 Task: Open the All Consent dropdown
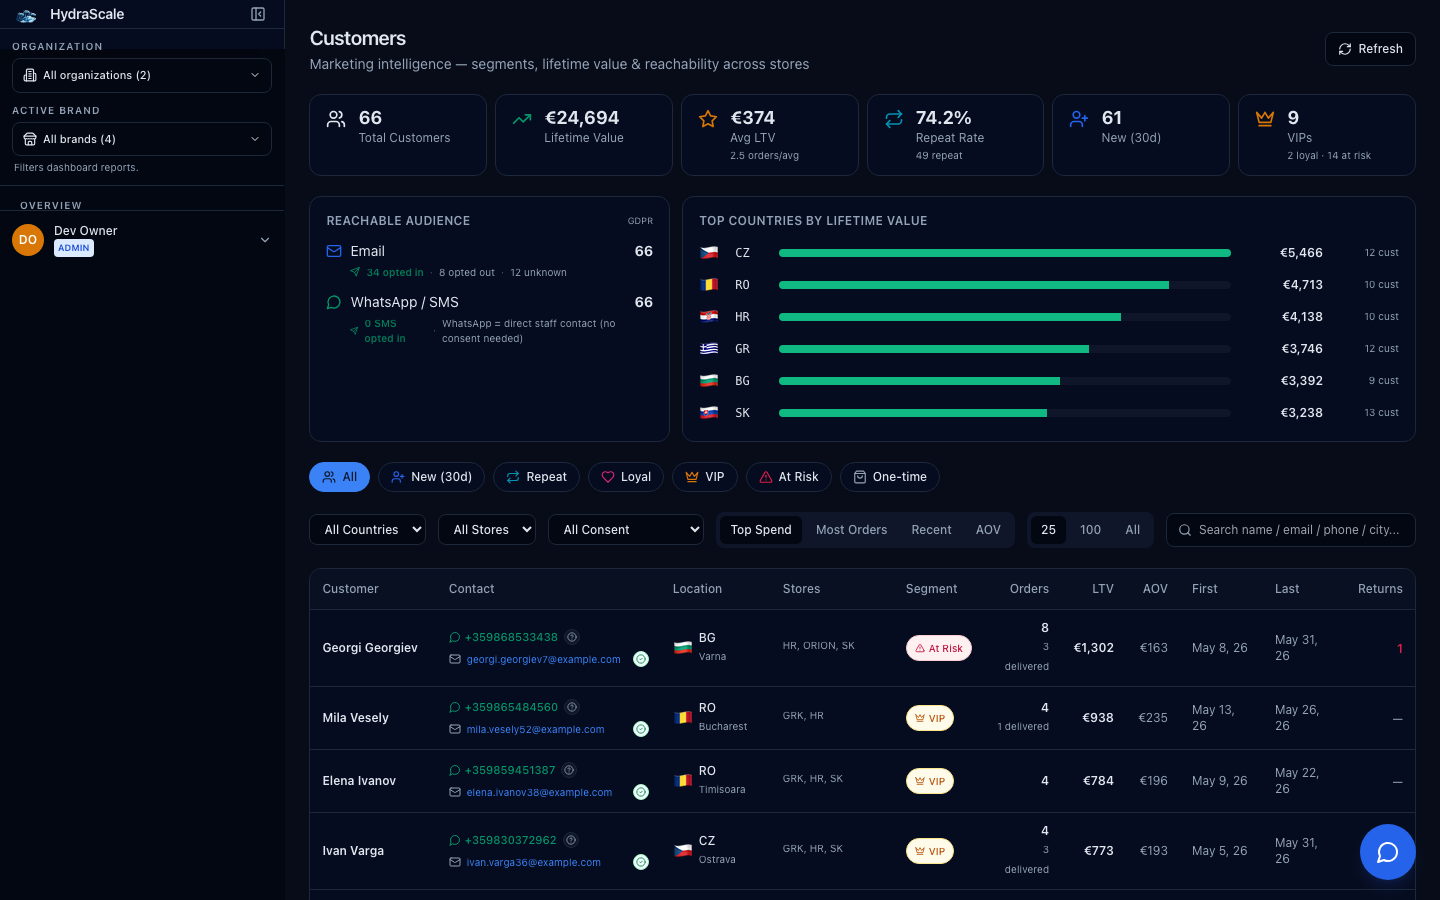tap(625, 530)
